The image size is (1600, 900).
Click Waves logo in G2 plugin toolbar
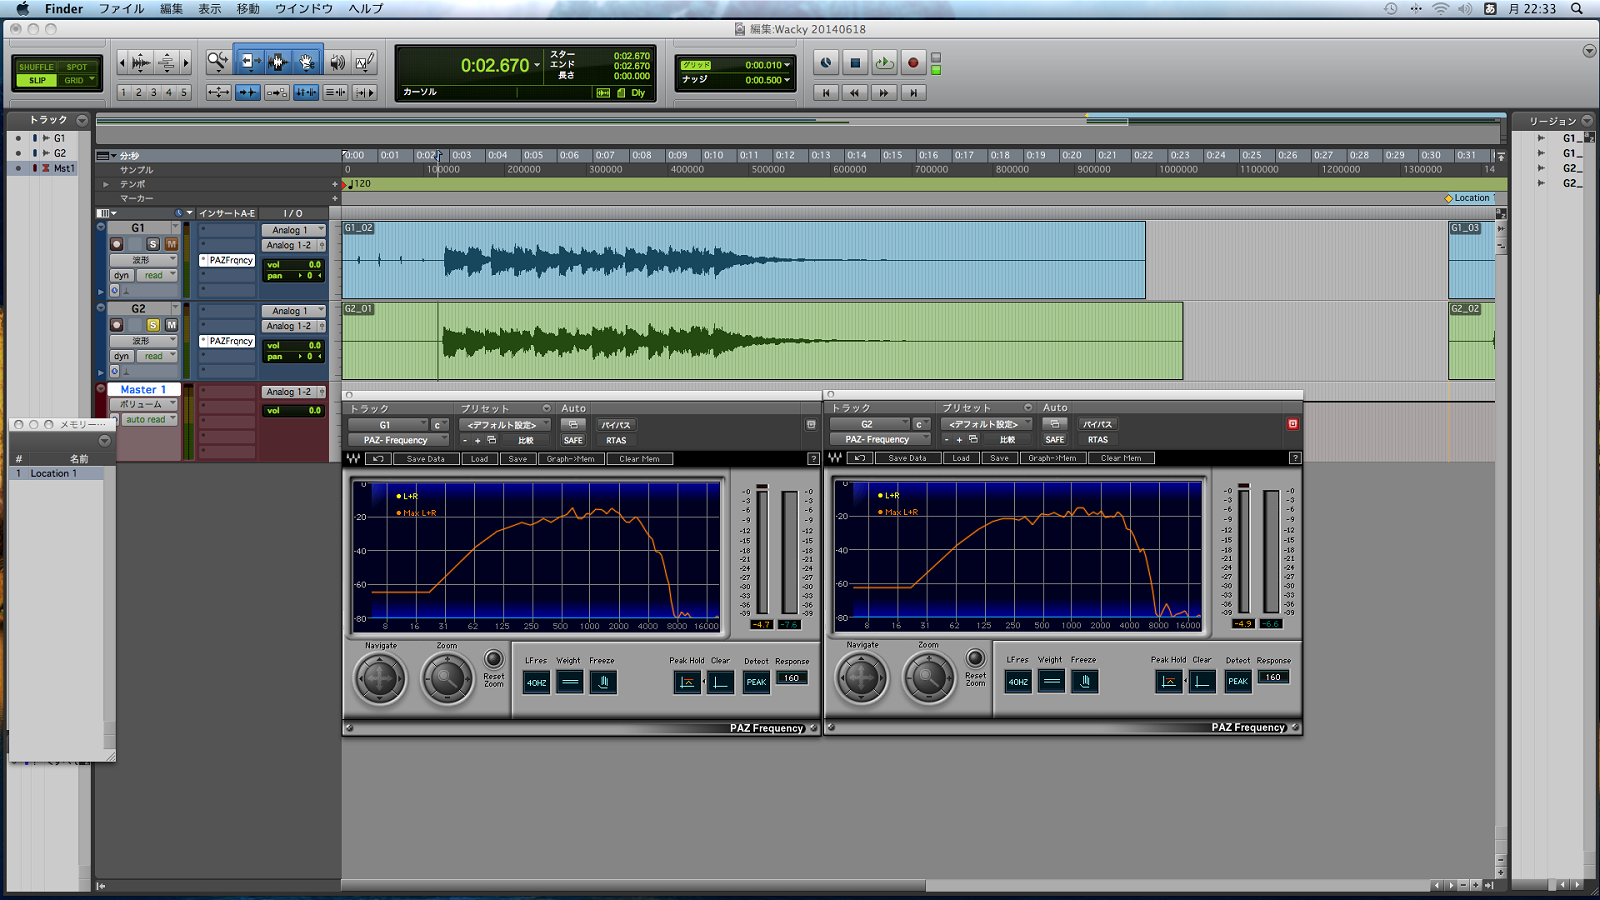coord(835,458)
